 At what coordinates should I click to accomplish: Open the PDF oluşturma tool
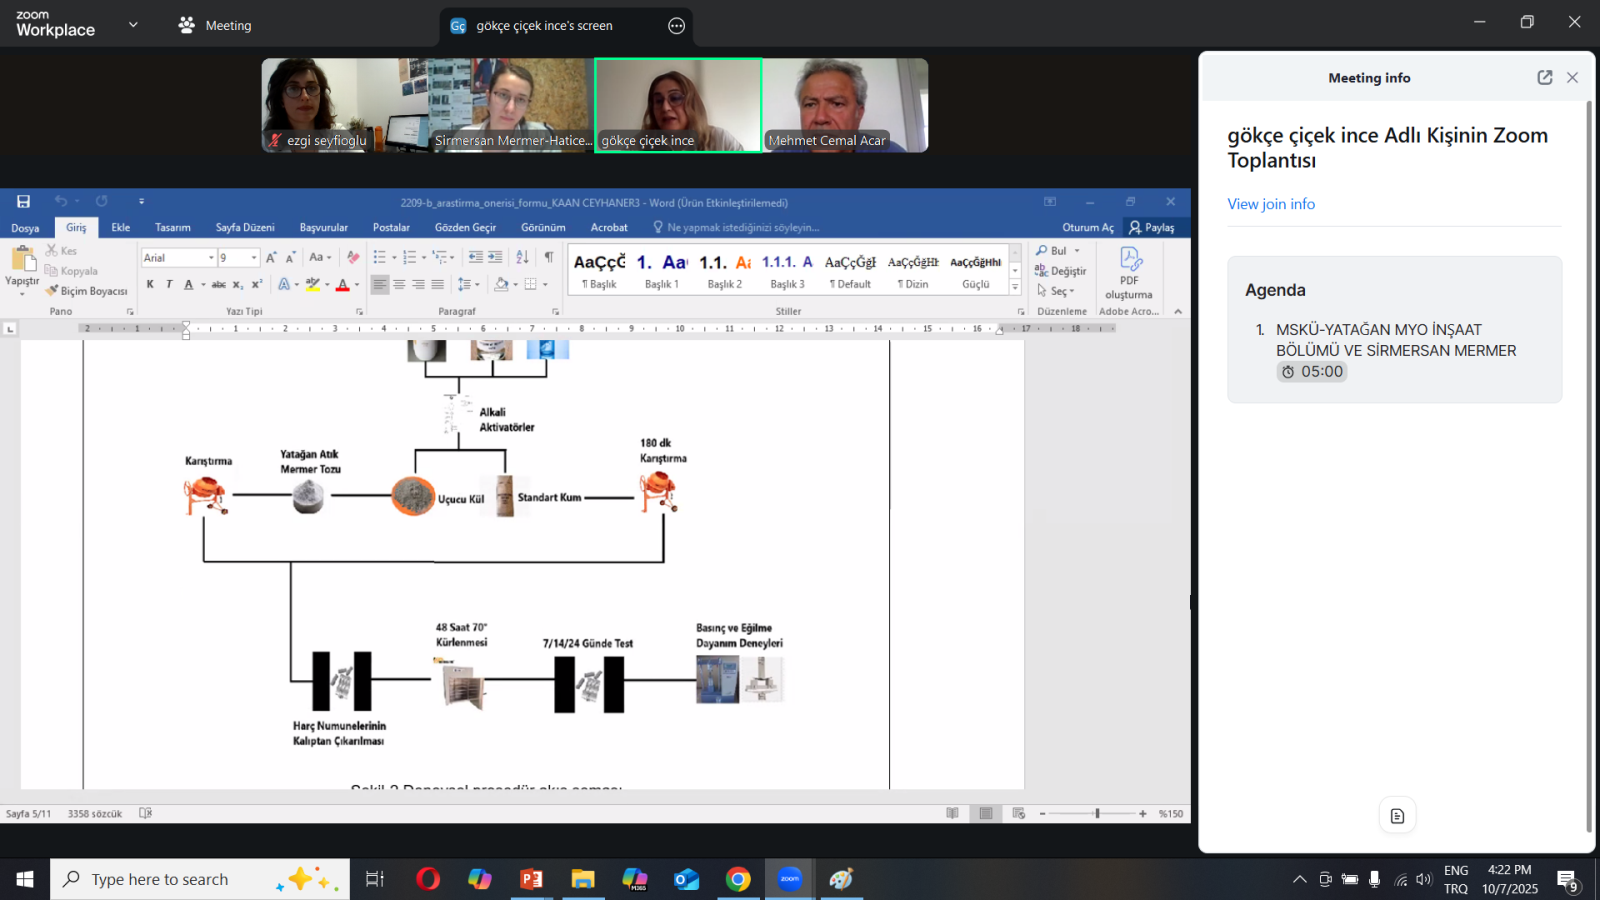[x=1130, y=272]
